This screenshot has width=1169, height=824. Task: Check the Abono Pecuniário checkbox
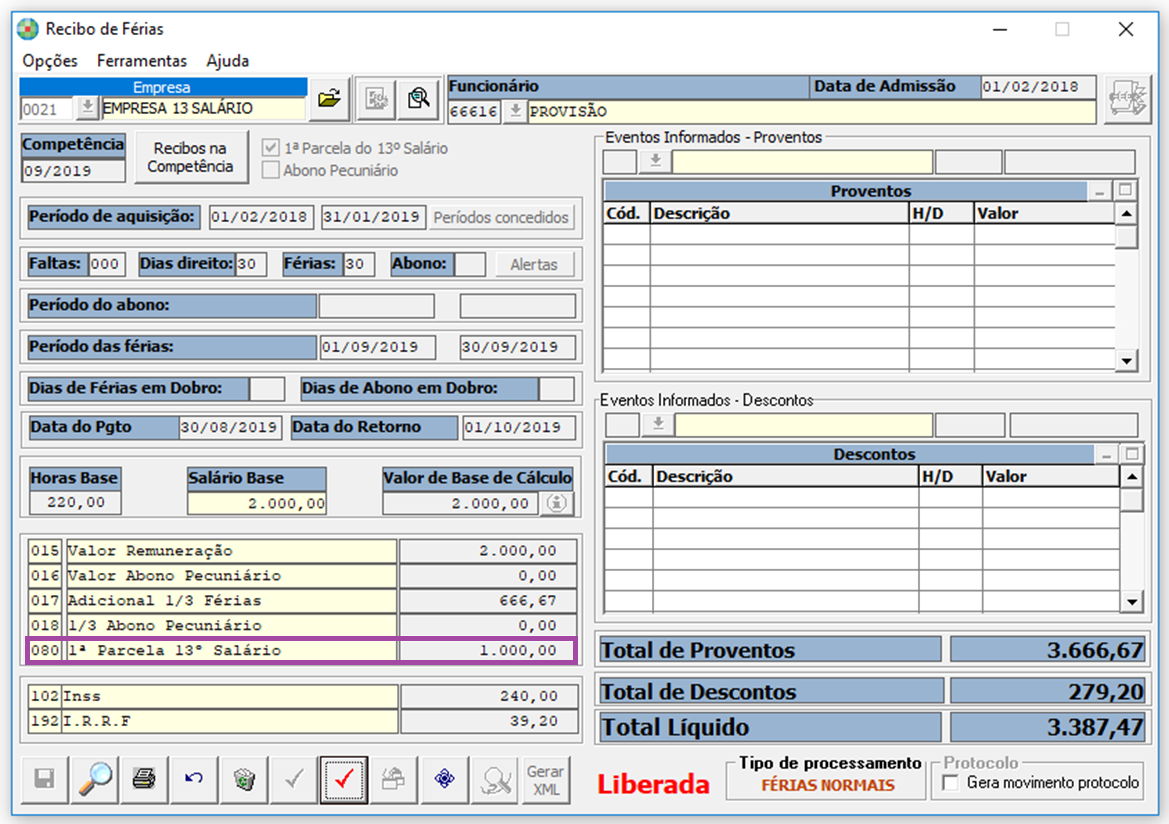(x=271, y=170)
